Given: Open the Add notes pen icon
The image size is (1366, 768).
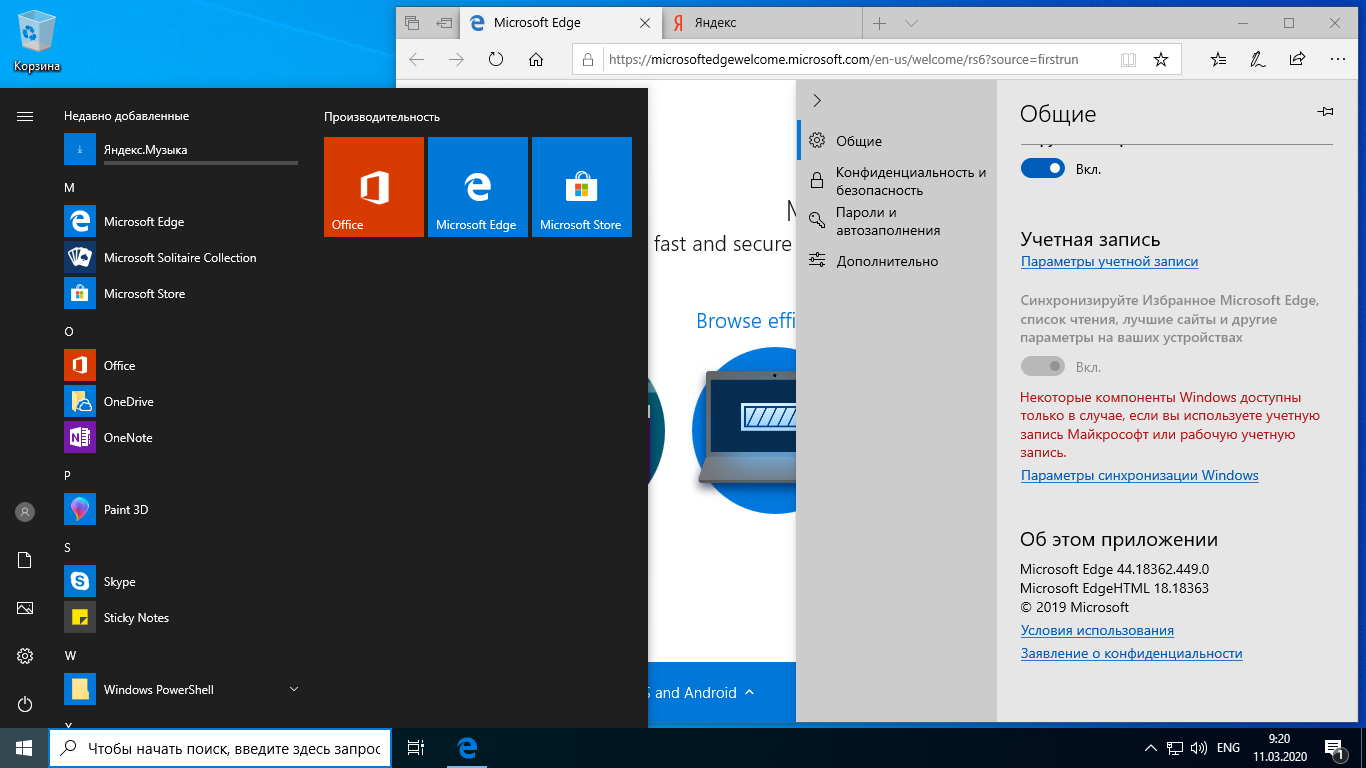Looking at the screenshot, I should 1258,60.
